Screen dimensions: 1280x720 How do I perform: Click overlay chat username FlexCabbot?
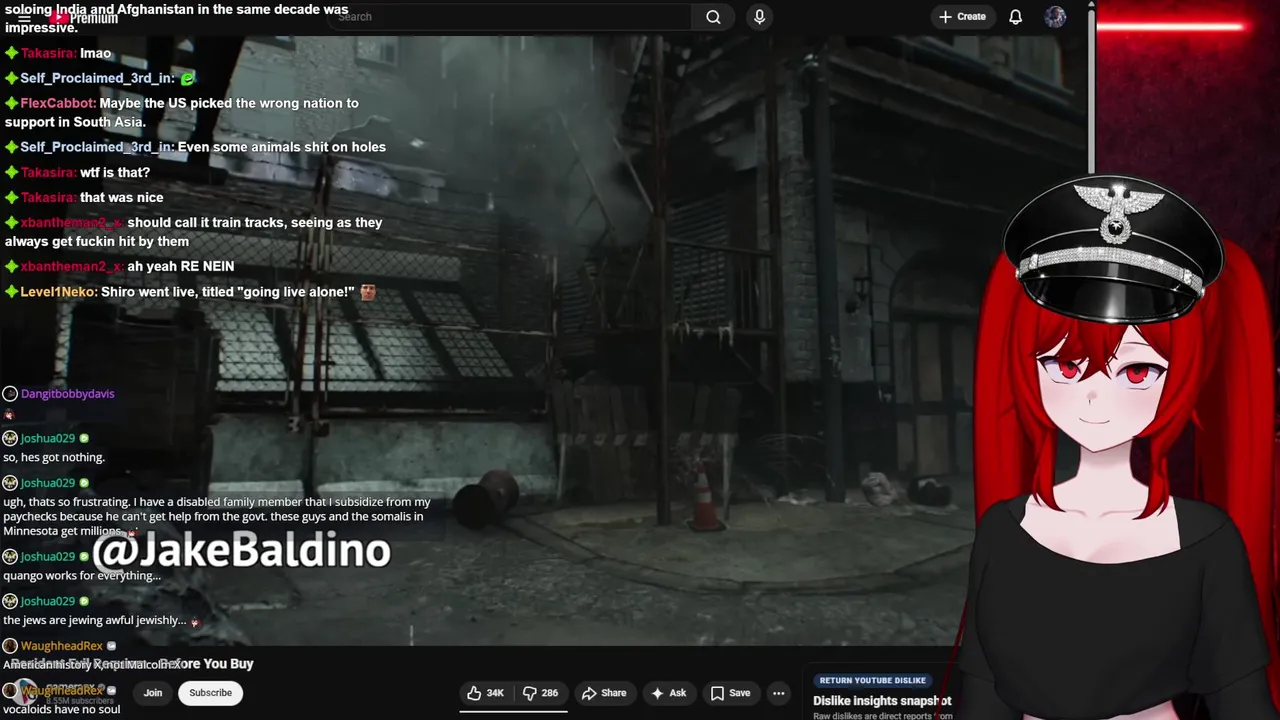click(x=58, y=103)
